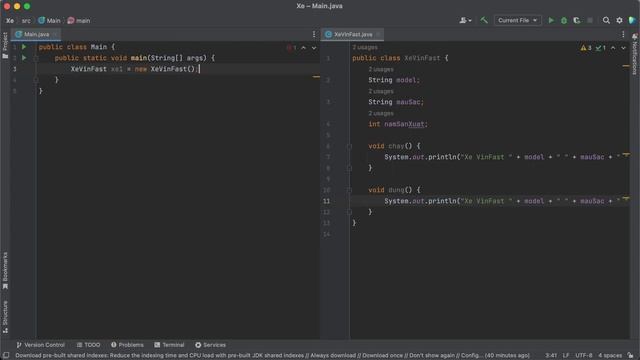640x360 pixels.
Task: Click the usages hint above int namSanXuat
Action: (x=381, y=113)
